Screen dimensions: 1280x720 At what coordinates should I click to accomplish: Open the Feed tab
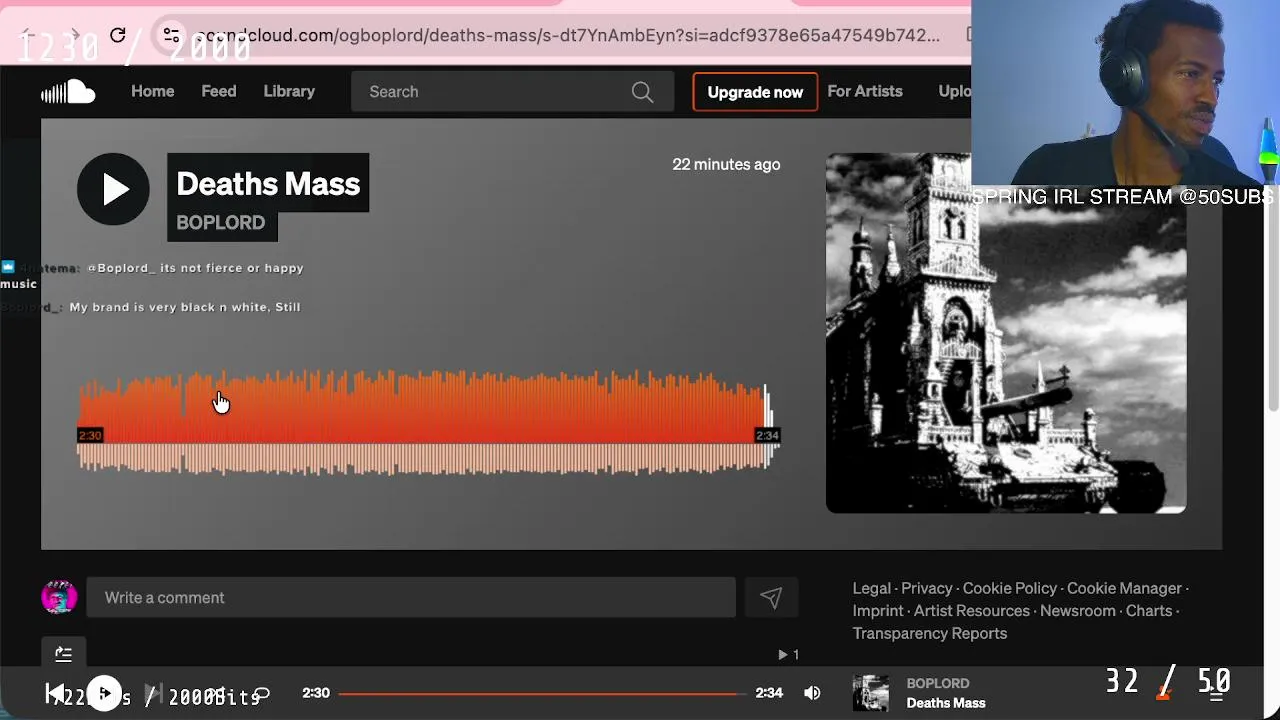click(218, 91)
